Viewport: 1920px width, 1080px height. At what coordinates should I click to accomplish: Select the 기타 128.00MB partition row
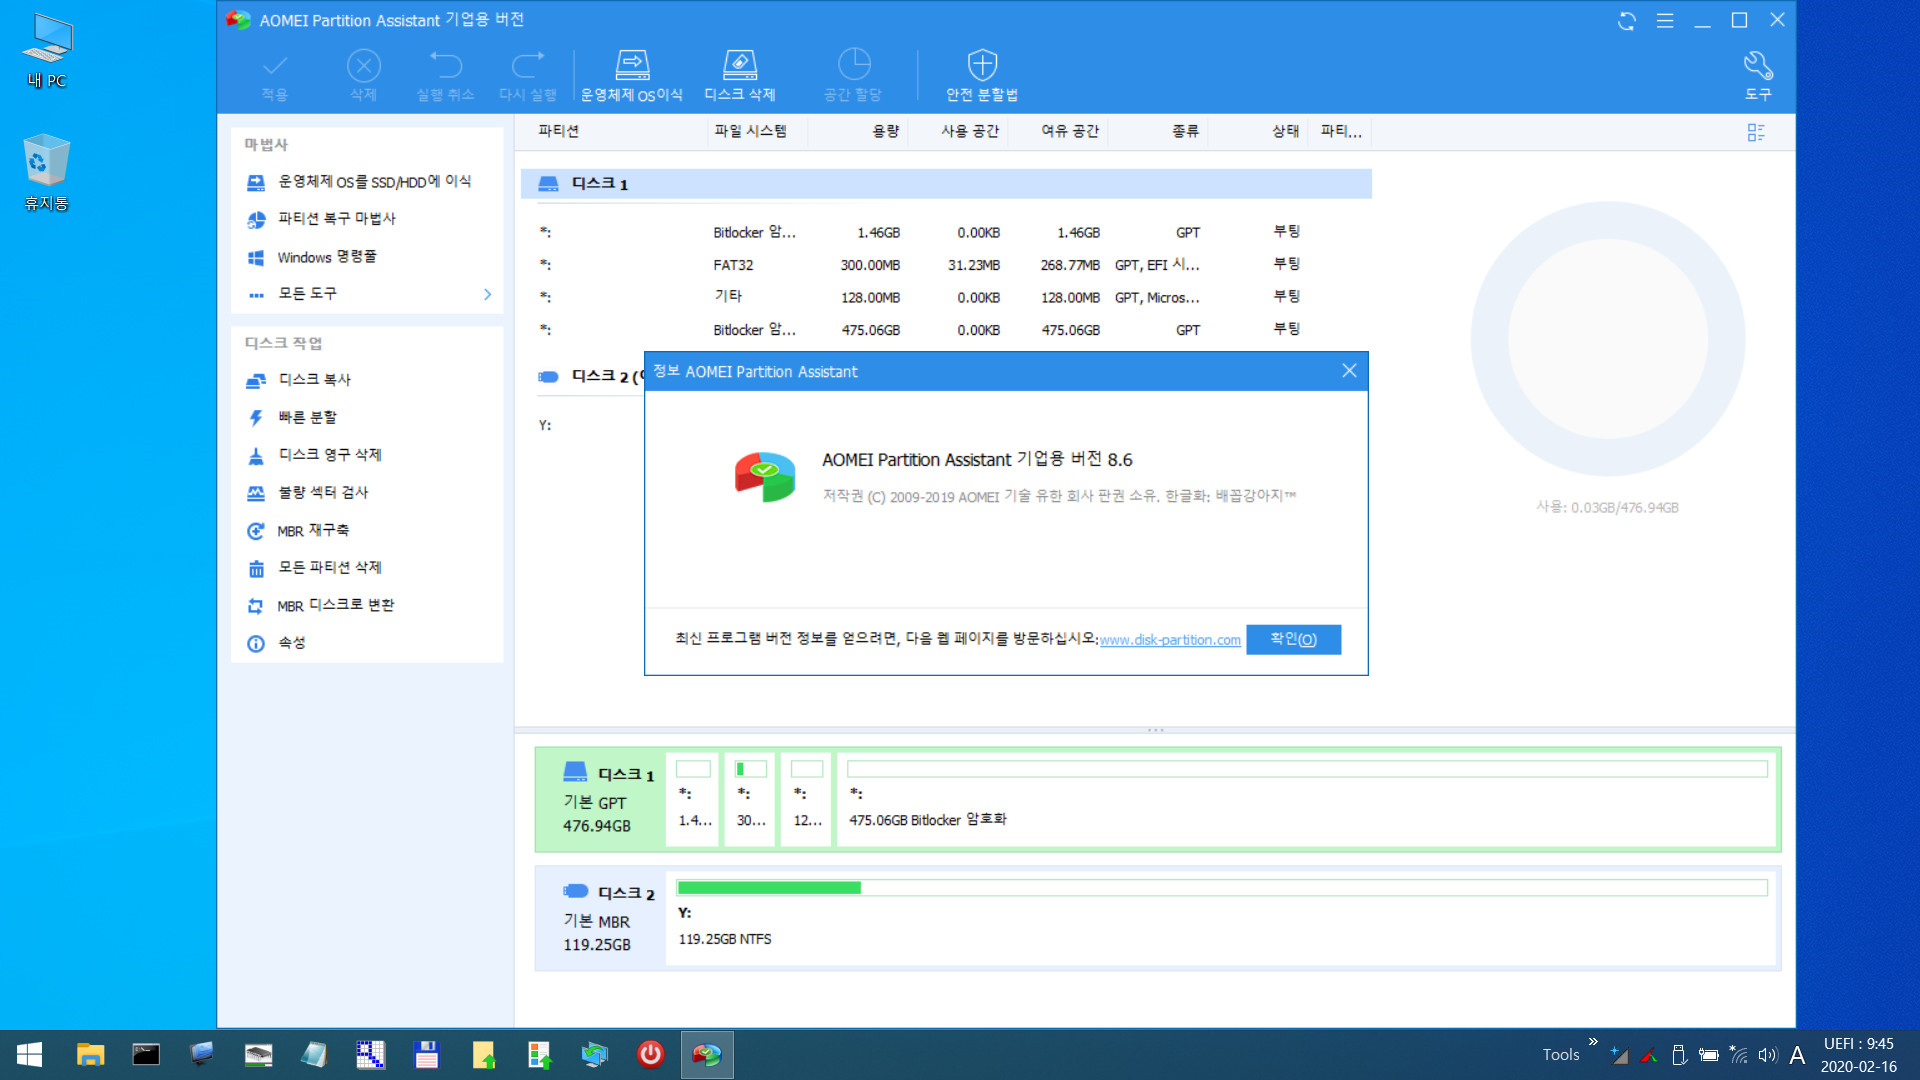946,297
